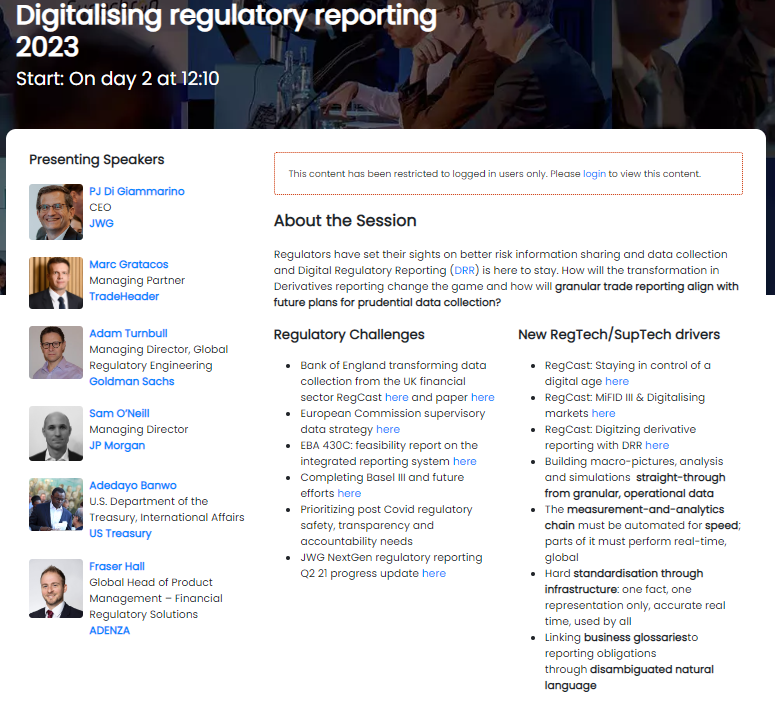Visit the TradeHeader company link

pos(124,296)
